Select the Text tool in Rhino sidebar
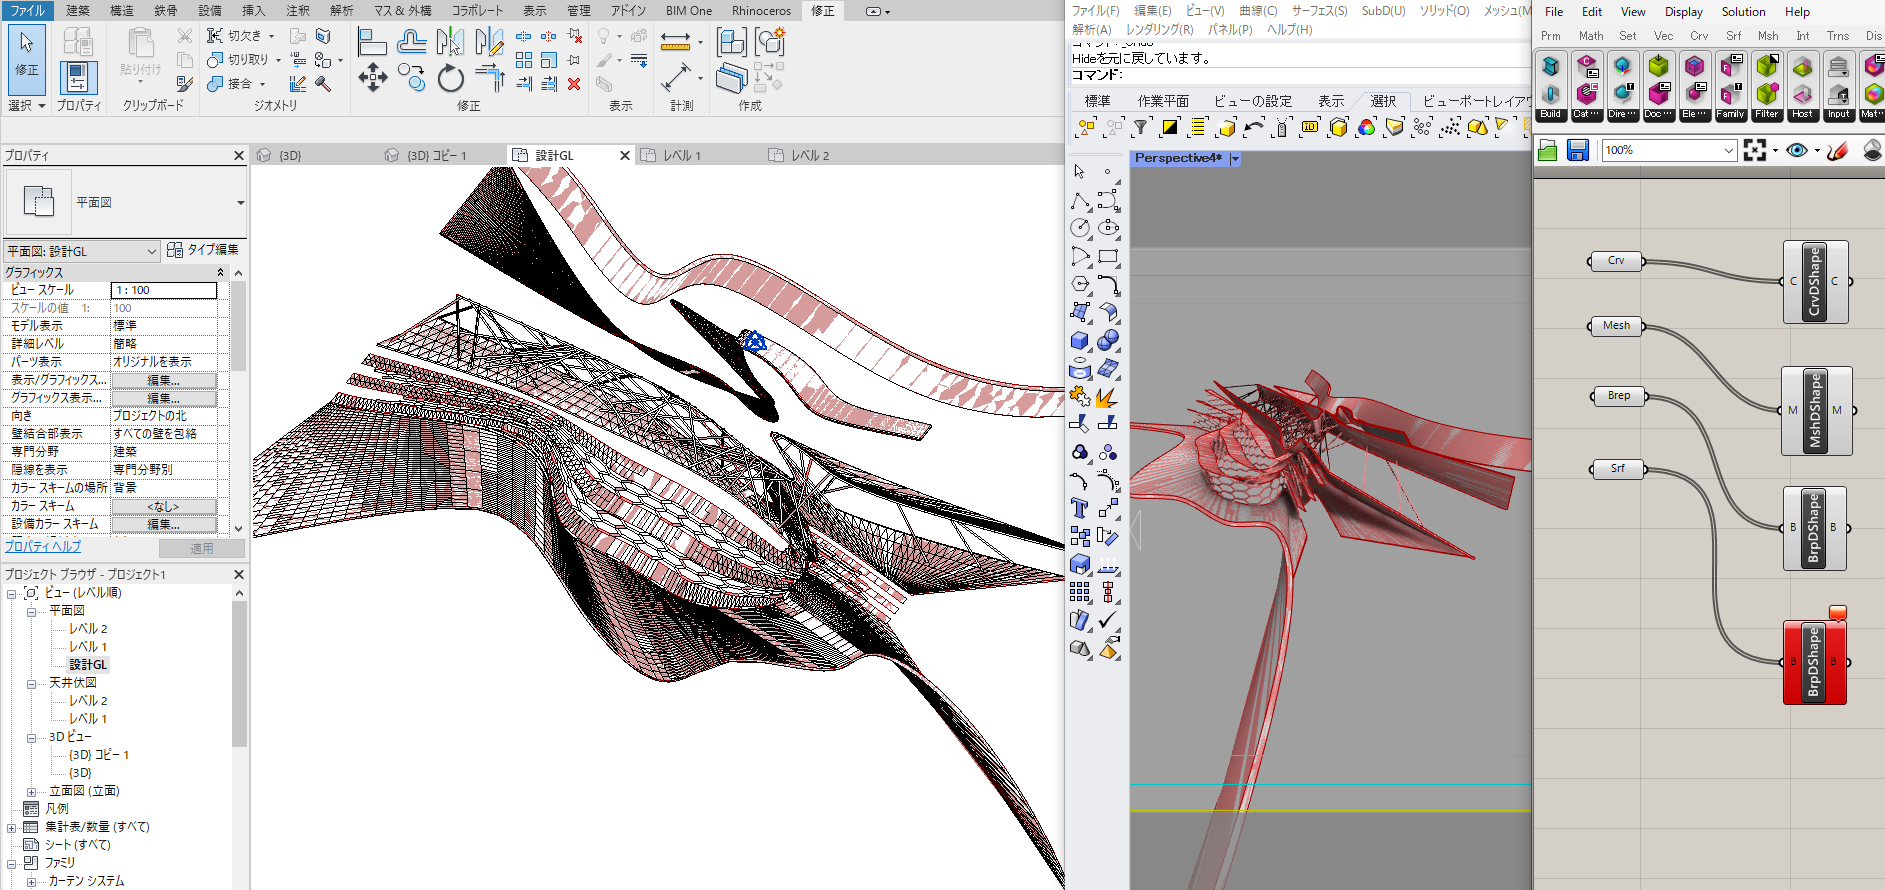The image size is (1885, 890). [x=1079, y=508]
